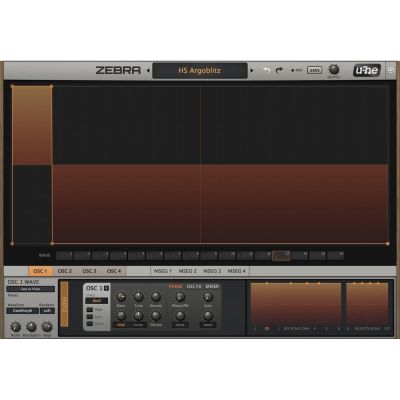Open the OSC 1 module dropdown arrow

(107, 288)
